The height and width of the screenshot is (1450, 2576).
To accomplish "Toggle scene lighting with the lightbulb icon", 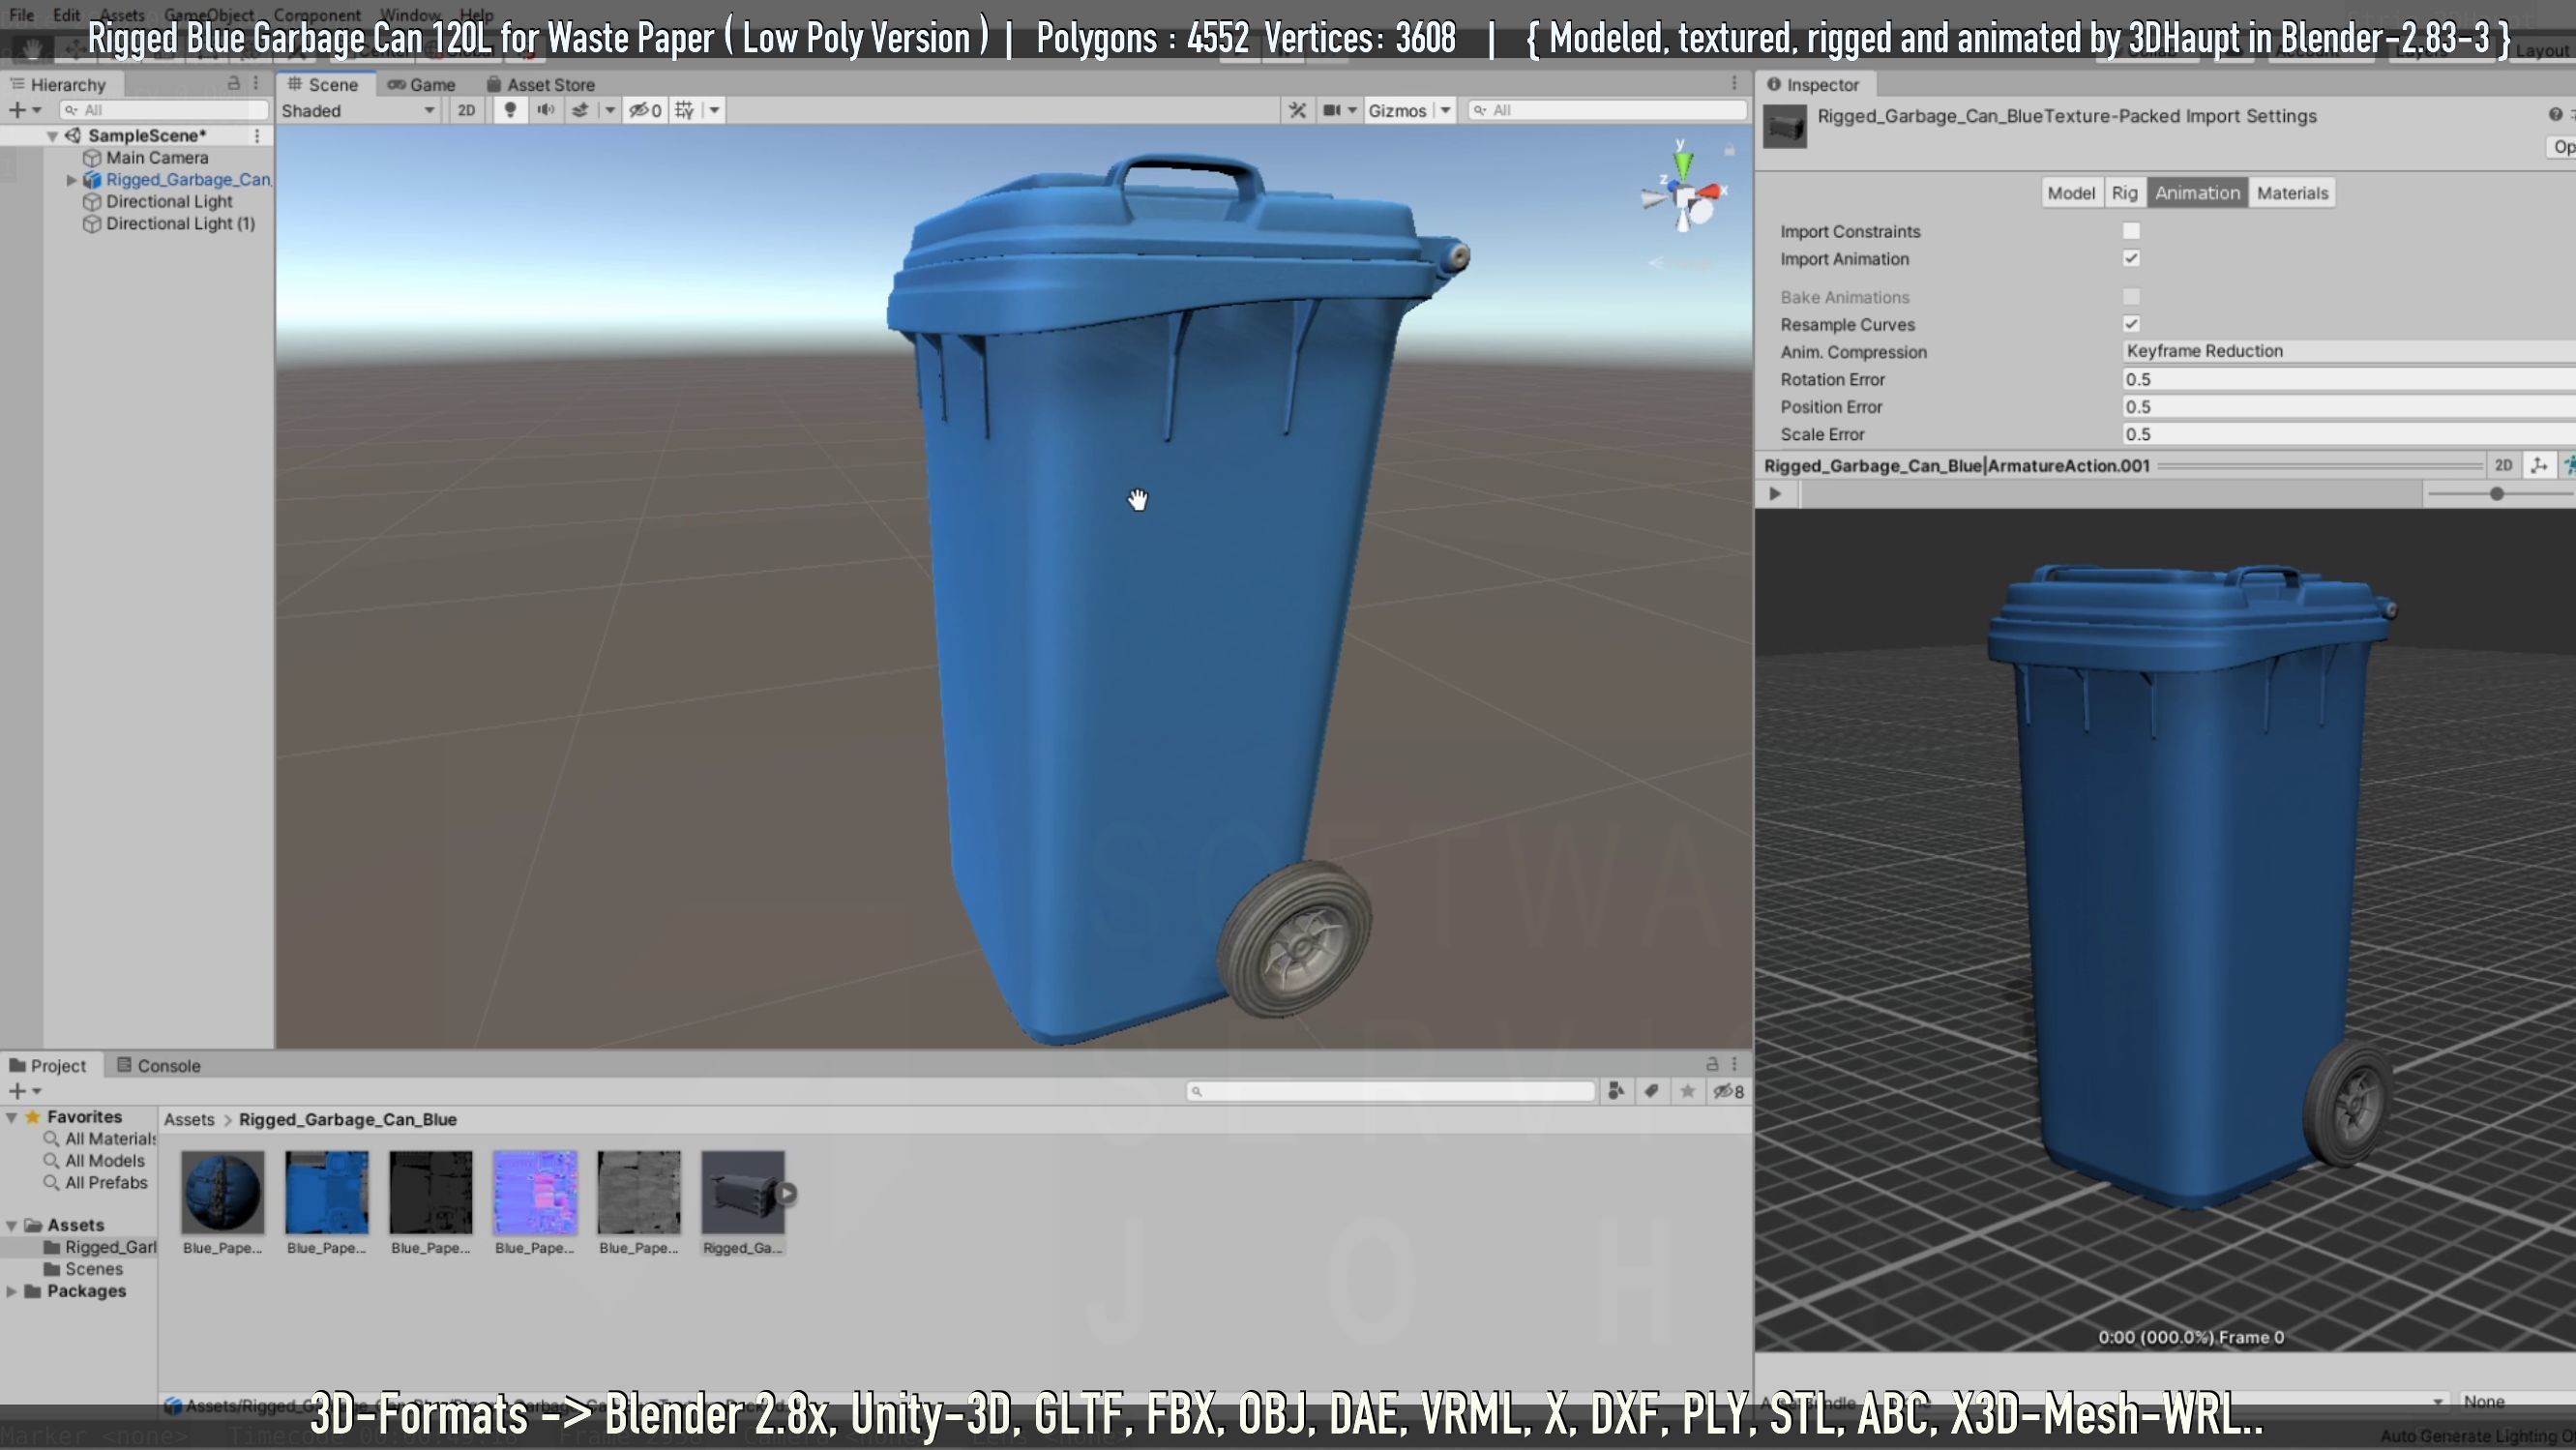I will click(x=510, y=110).
